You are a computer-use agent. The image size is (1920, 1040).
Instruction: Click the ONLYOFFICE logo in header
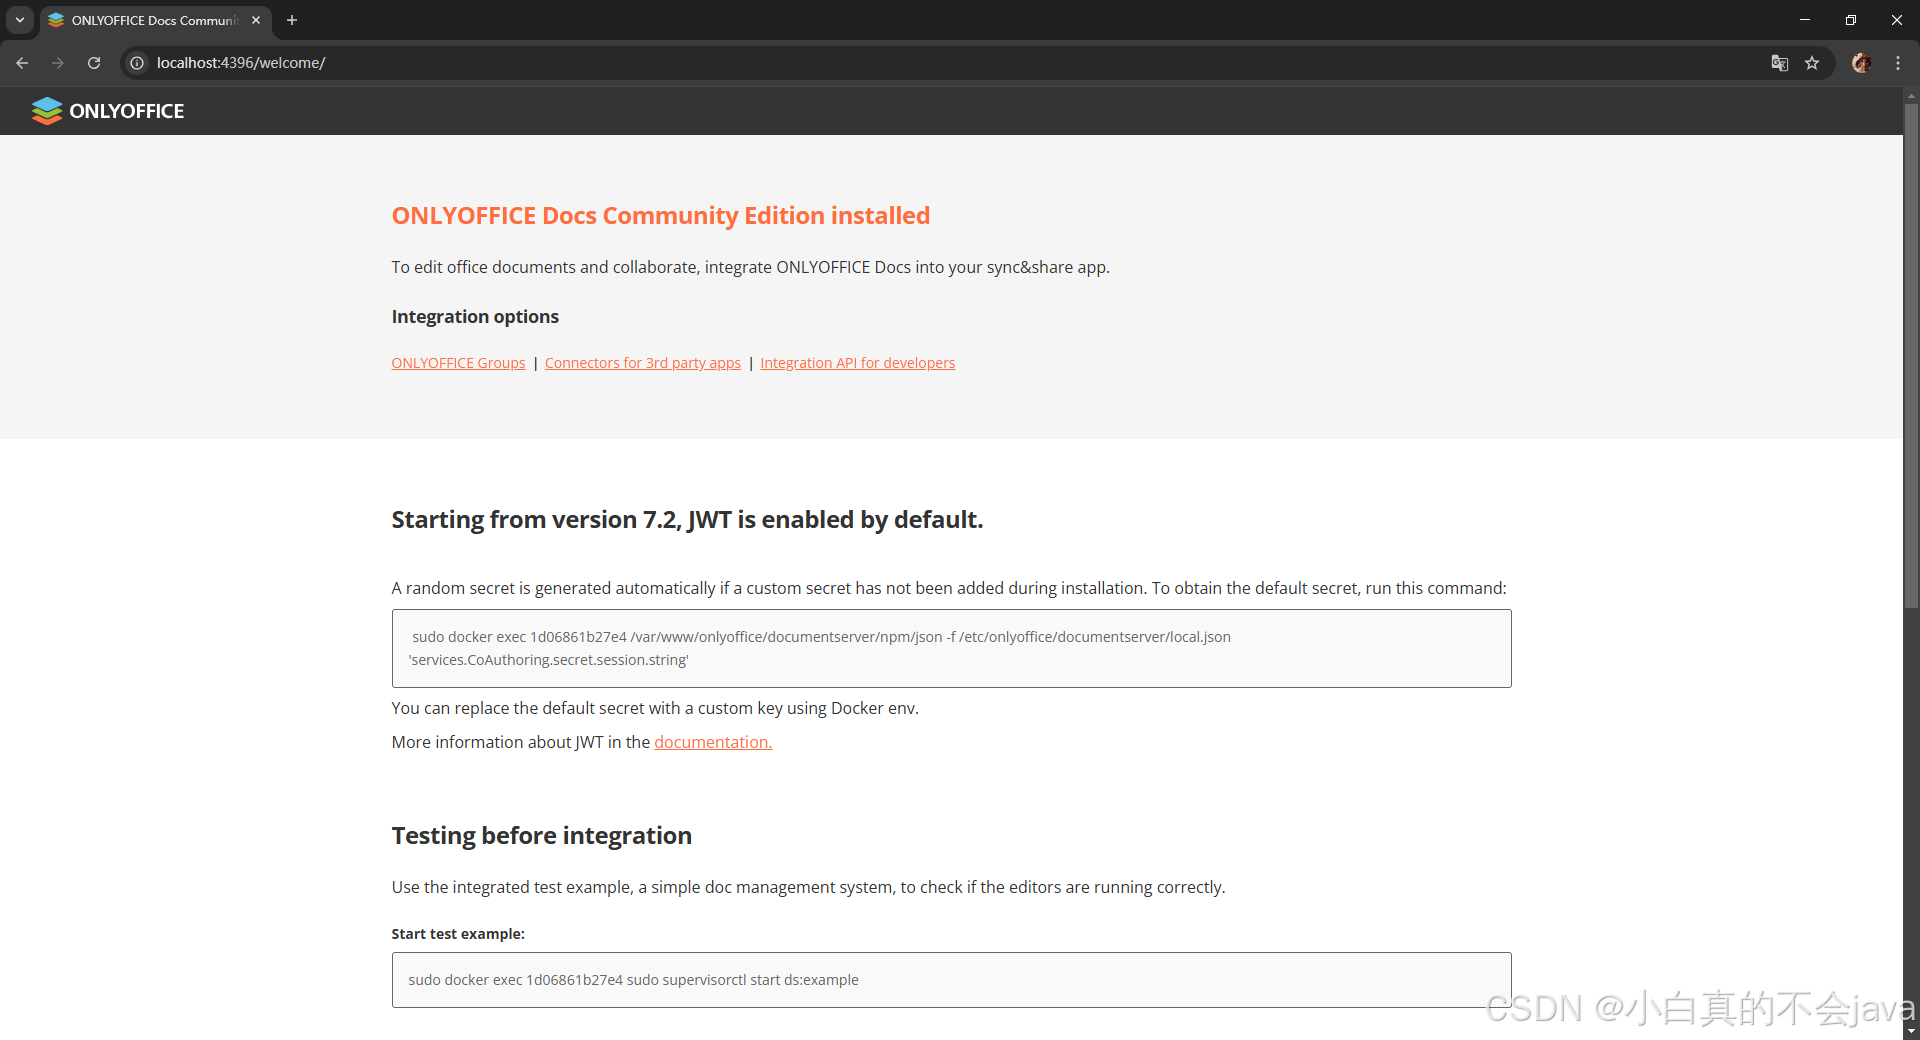[108, 111]
